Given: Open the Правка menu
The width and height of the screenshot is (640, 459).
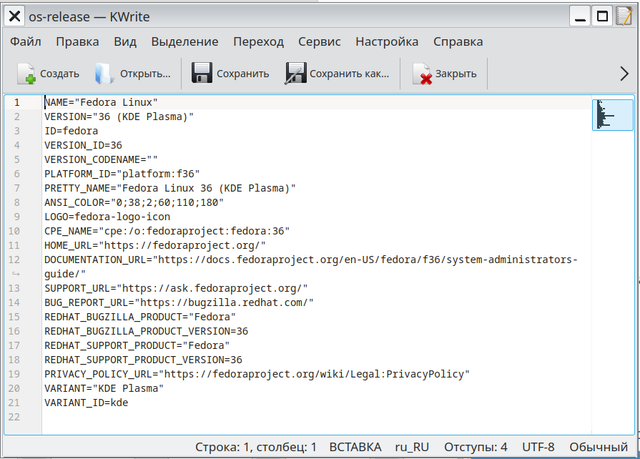Looking at the screenshot, I should tap(77, 42).
